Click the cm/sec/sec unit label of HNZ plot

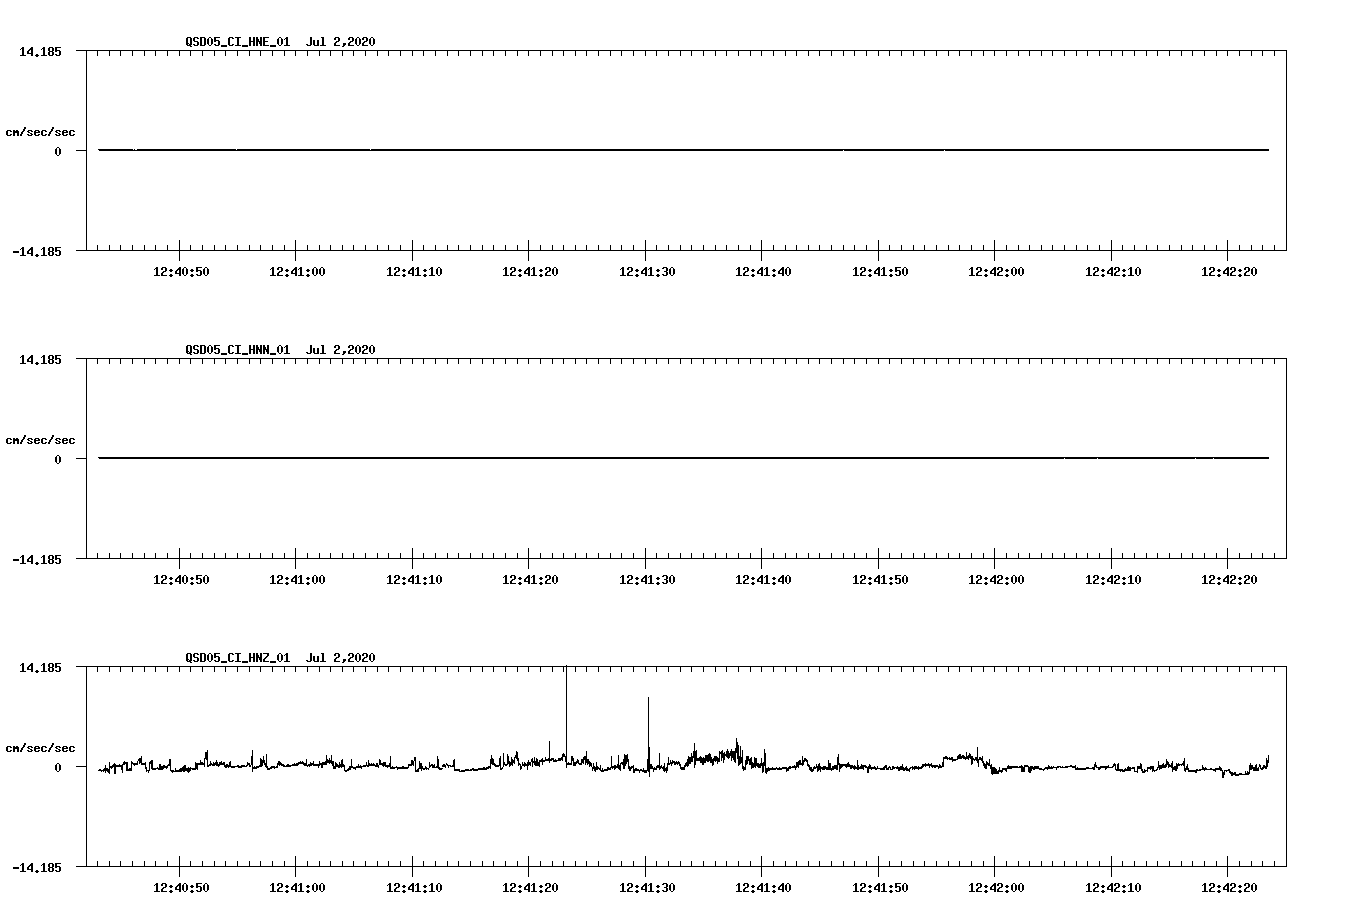tap(40, 748)
